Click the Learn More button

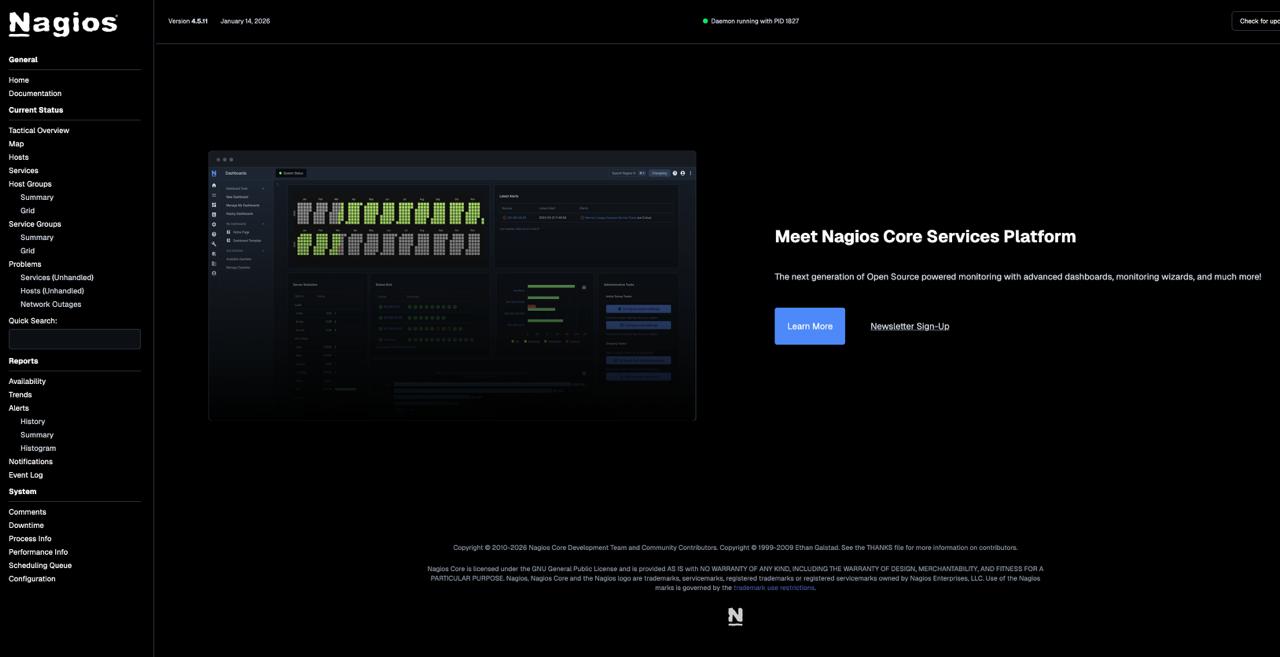coord(810,326)
